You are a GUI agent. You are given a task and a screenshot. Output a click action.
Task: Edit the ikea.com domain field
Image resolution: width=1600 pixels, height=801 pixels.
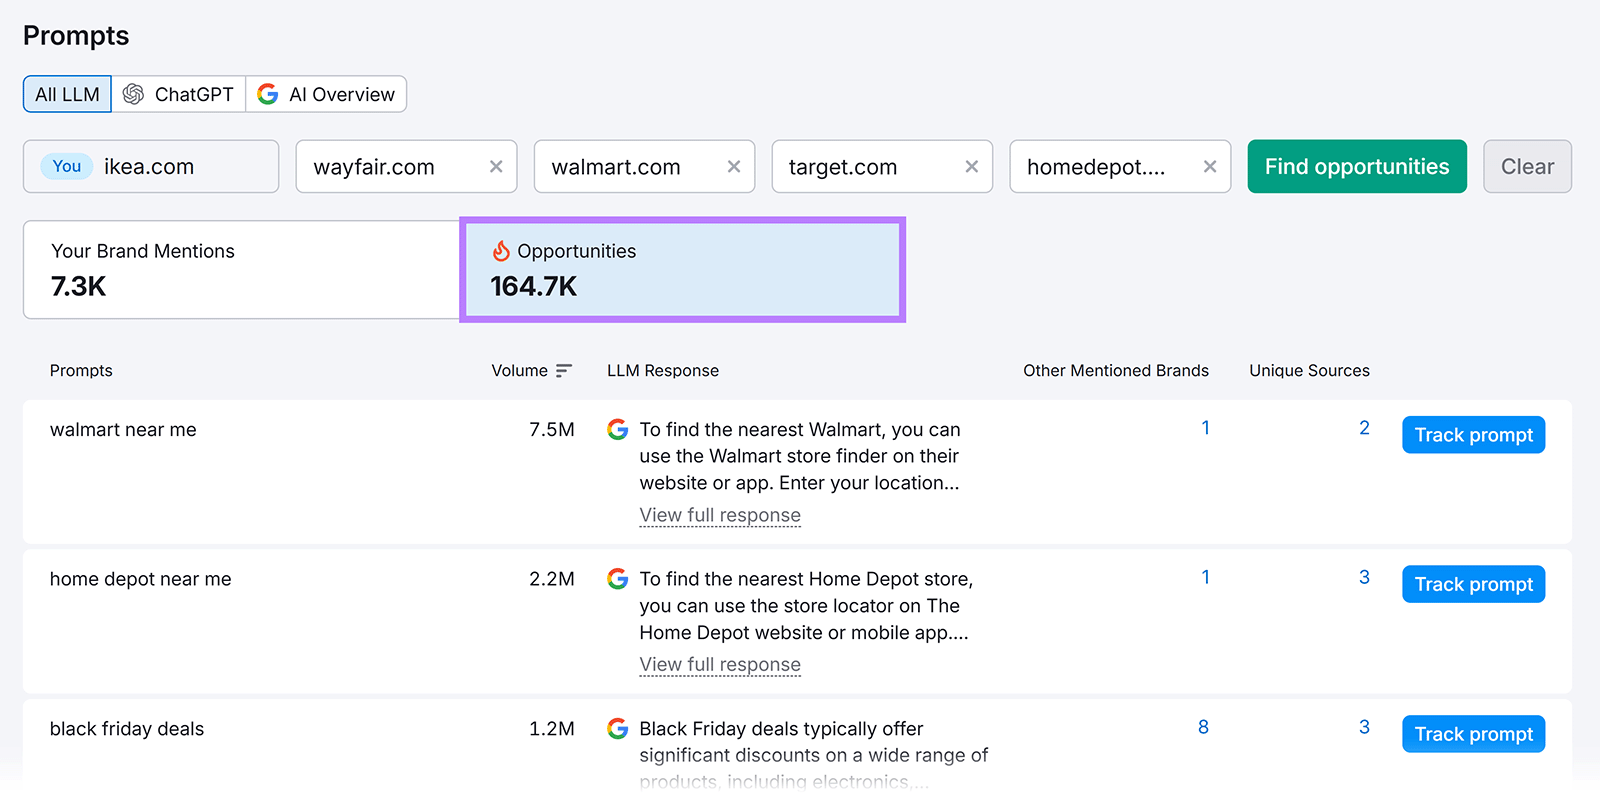(x=180, y=167)
